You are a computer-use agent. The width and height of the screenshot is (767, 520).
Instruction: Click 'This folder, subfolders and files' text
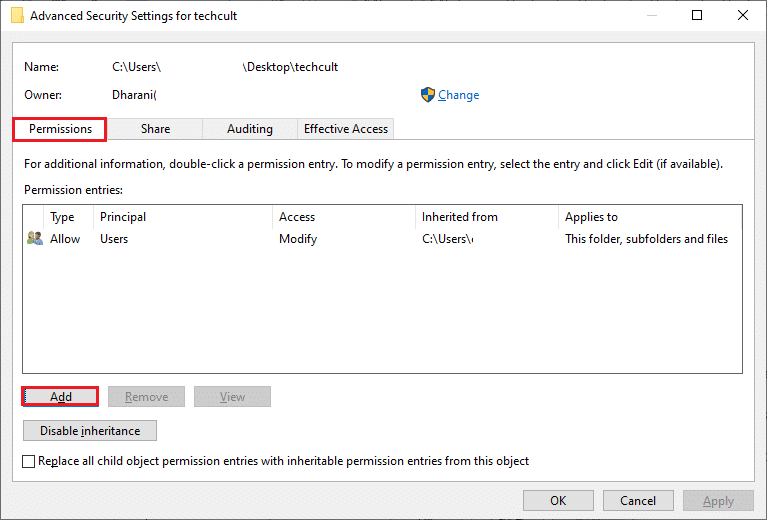point(646,239)
